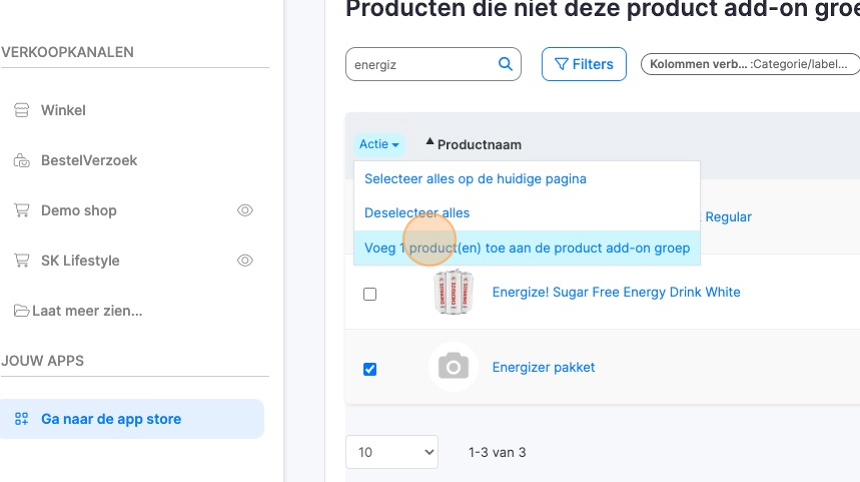Select Voeg 1 product(en) toe option
This screenshot has width=860, height=482.
(527, 247)
